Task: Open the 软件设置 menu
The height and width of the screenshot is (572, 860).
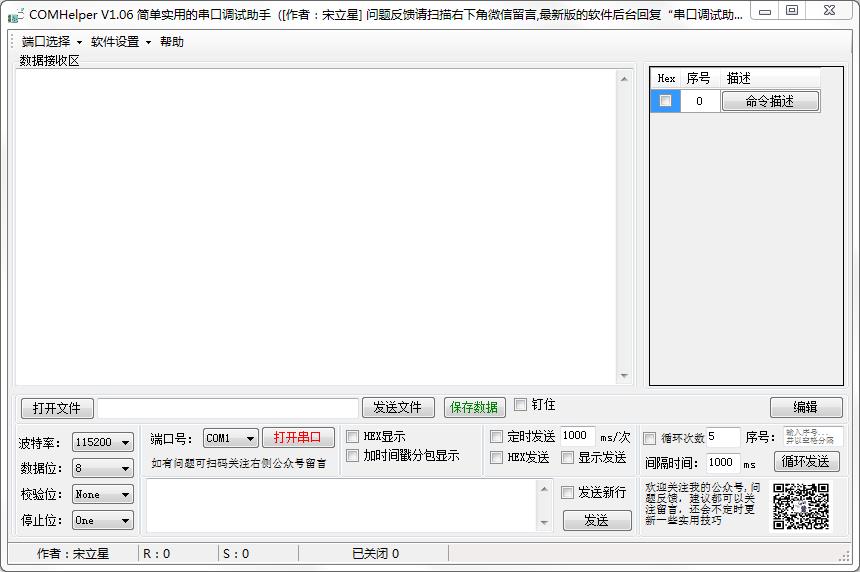Action: coord(121,42)
